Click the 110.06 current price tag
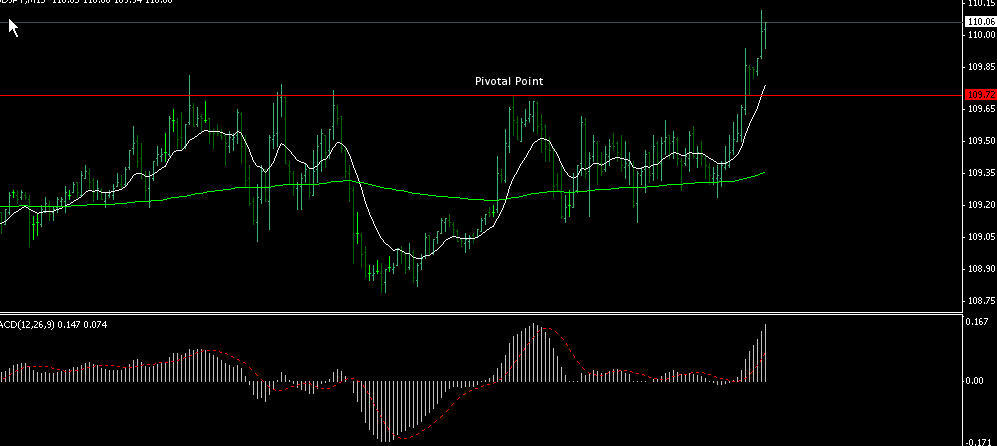997x446 pixels. (x=980, y=22)
